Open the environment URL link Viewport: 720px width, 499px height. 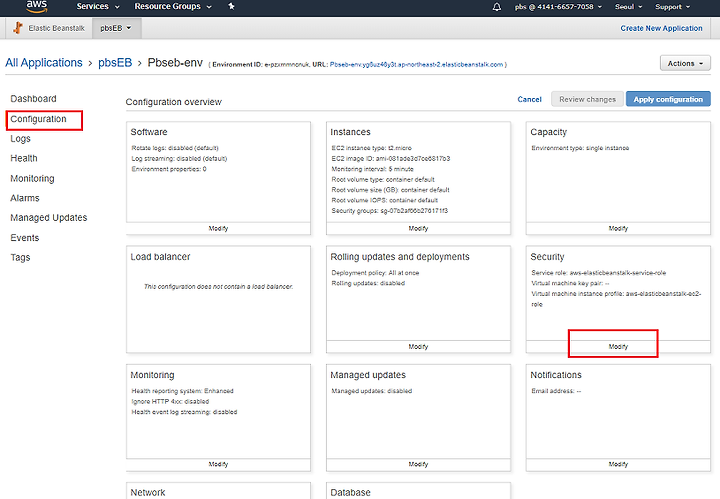[x=416, y=65]
